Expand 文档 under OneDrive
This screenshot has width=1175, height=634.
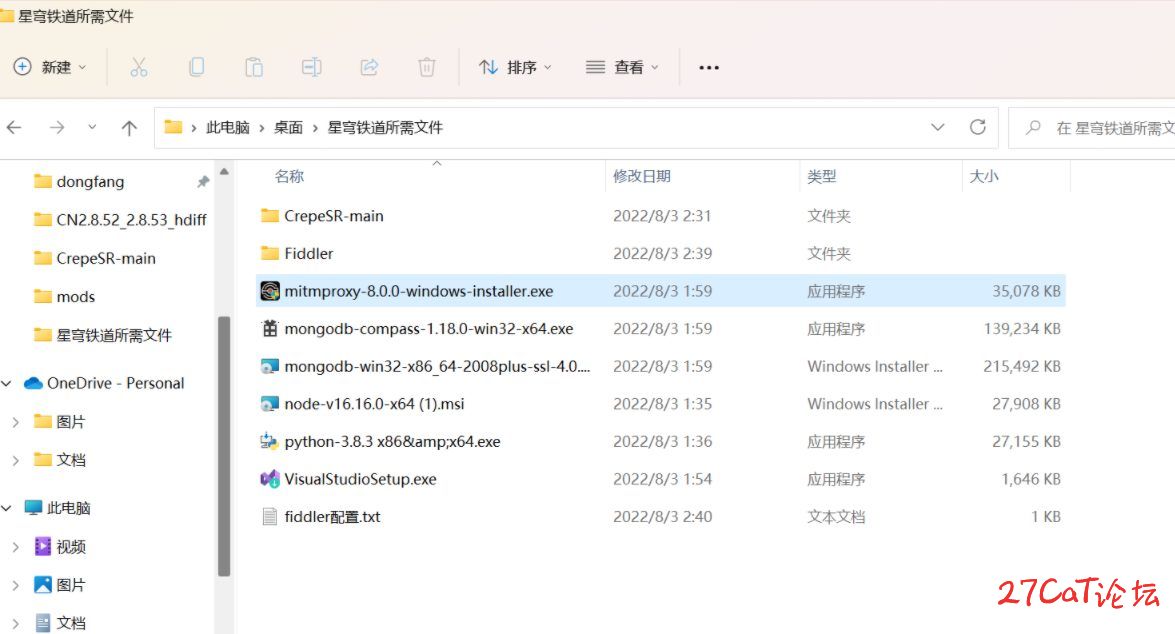[x=16, y=460]
